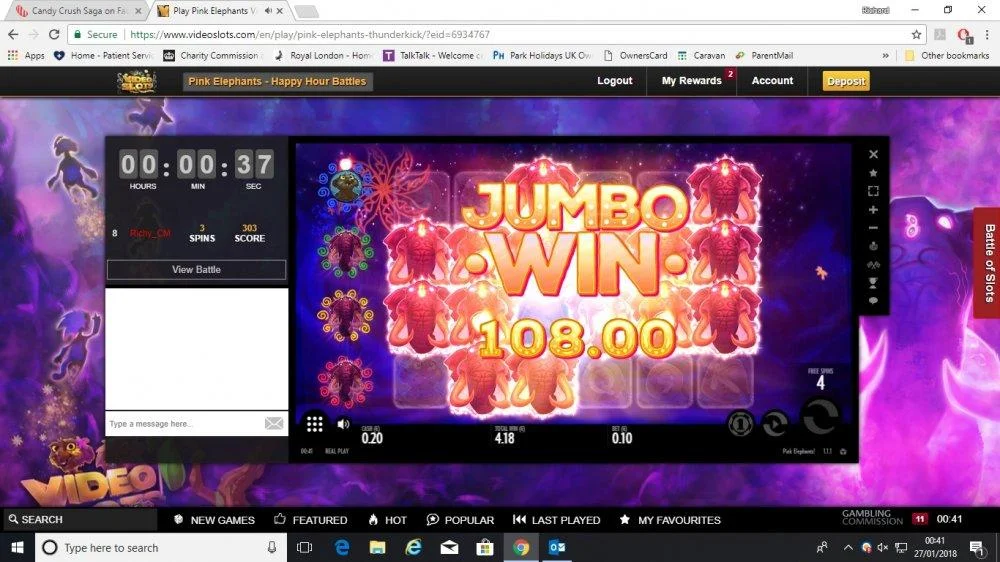This screenshot has height=562, width=1000.
Task: Open Outlook from the taskbar
Action: [557, 547]
